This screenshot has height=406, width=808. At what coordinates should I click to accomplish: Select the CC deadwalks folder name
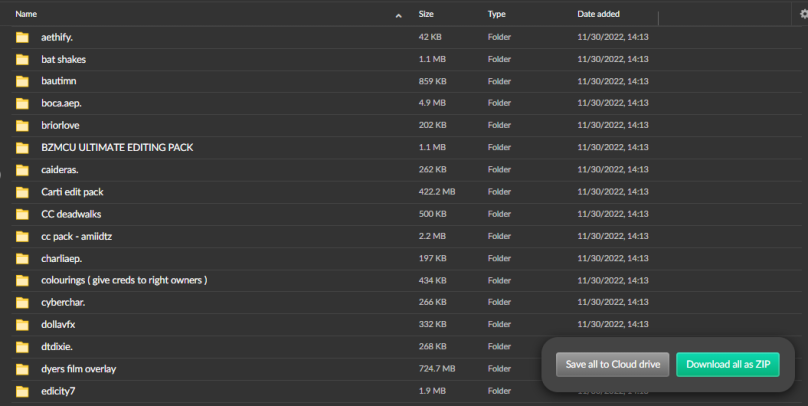click(x=71, y=214)
